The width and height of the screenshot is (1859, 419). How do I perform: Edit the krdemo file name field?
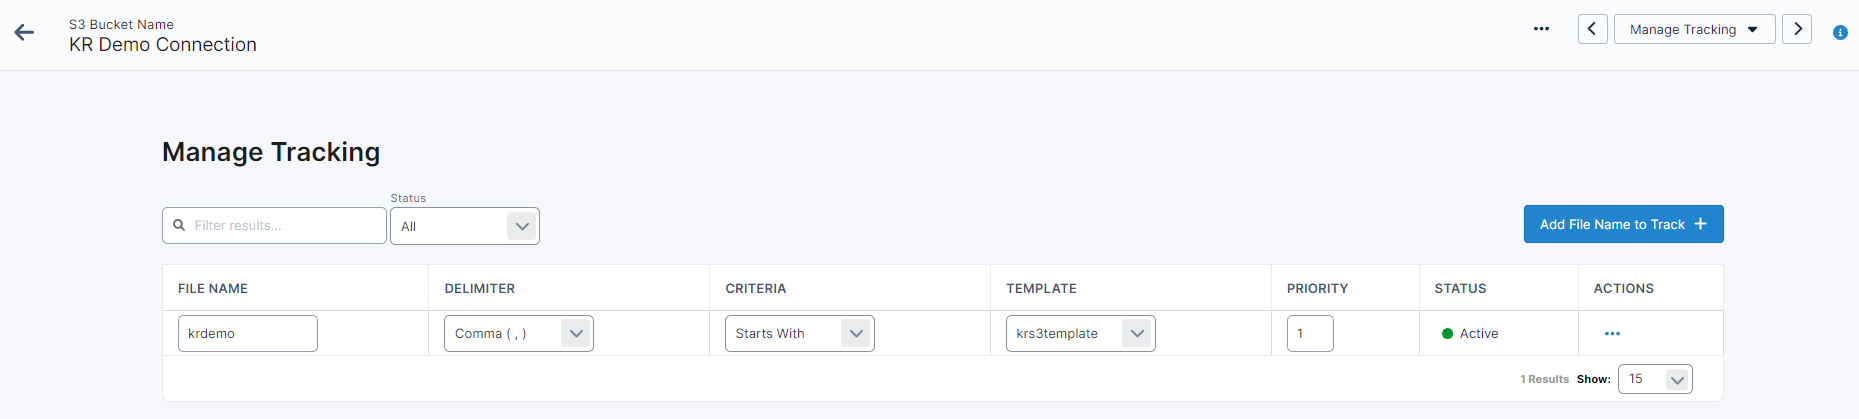coord(247,334)
